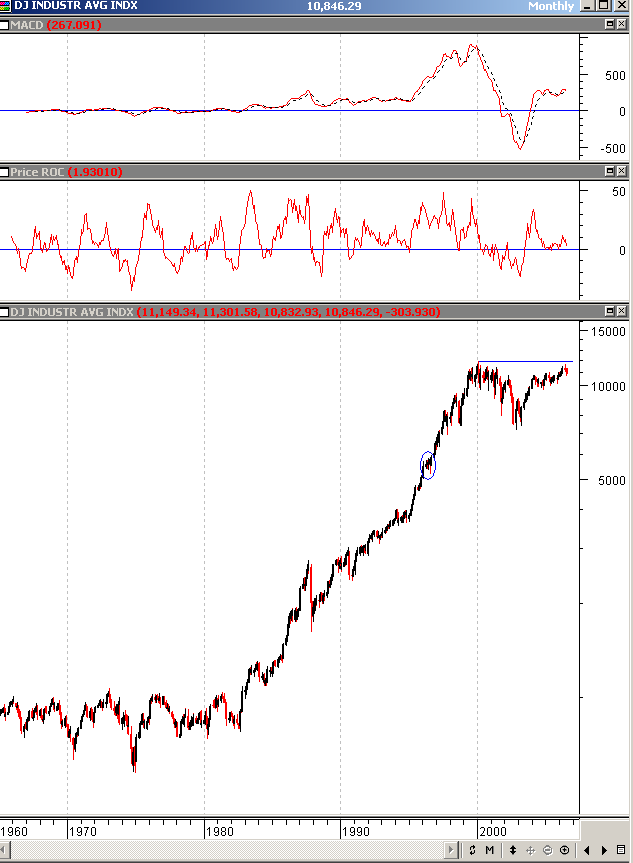Click the price panel OHLC values label

[x=288, y=312]
